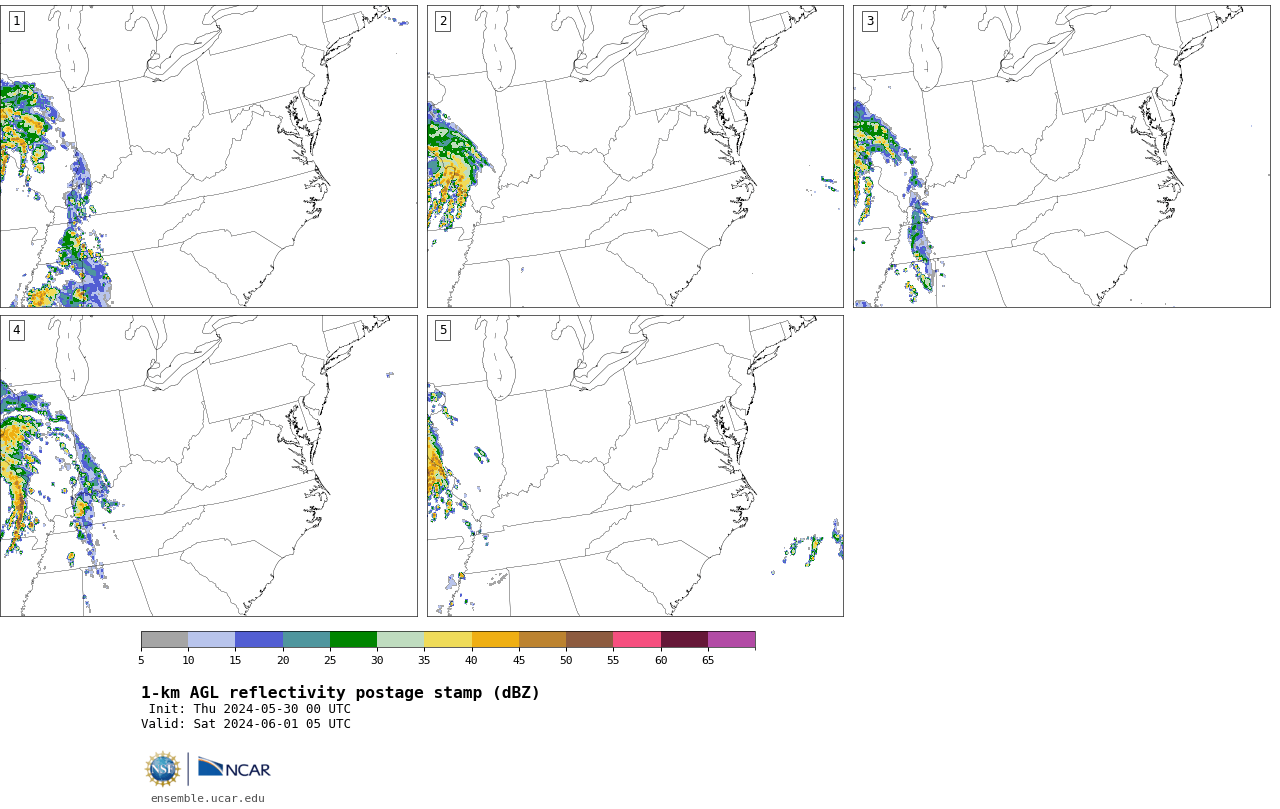Click the colorbar tick label 20

click(283, 660)
